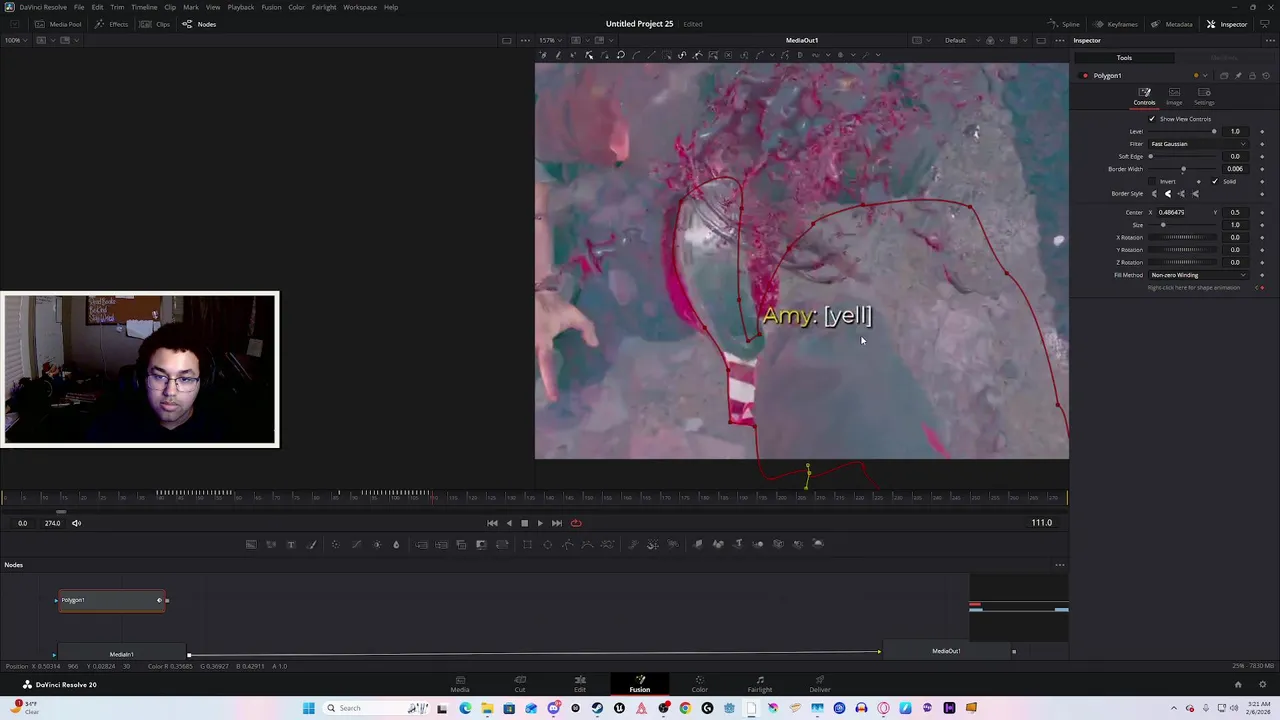The height and width of the screenshot is (720, 1280).
Task: Add a Blur node from toolbar
Action: [396, 544]
